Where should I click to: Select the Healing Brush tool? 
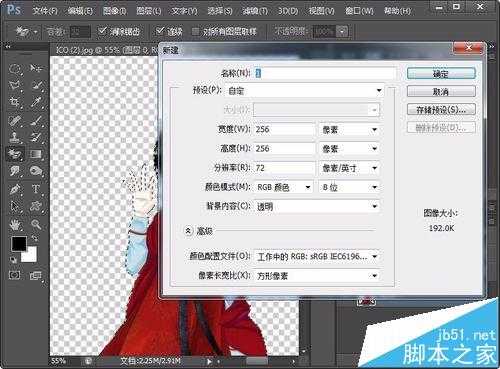click(x=15, y=120)
